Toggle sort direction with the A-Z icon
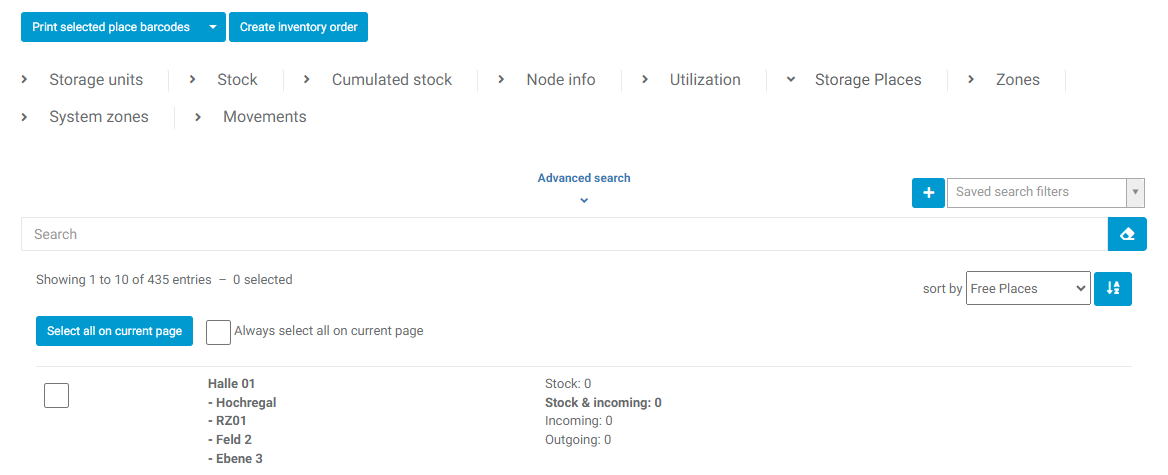This screenshot has height=475, width=1168. (1113, 288)
